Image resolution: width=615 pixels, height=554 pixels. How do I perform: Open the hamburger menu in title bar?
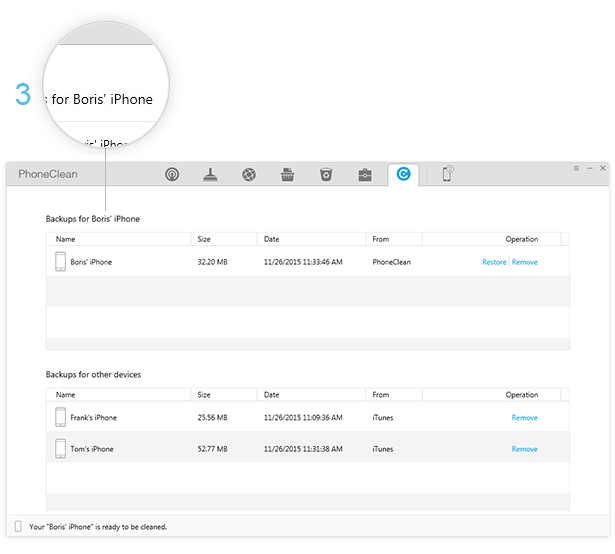click(x=576, y=168)
